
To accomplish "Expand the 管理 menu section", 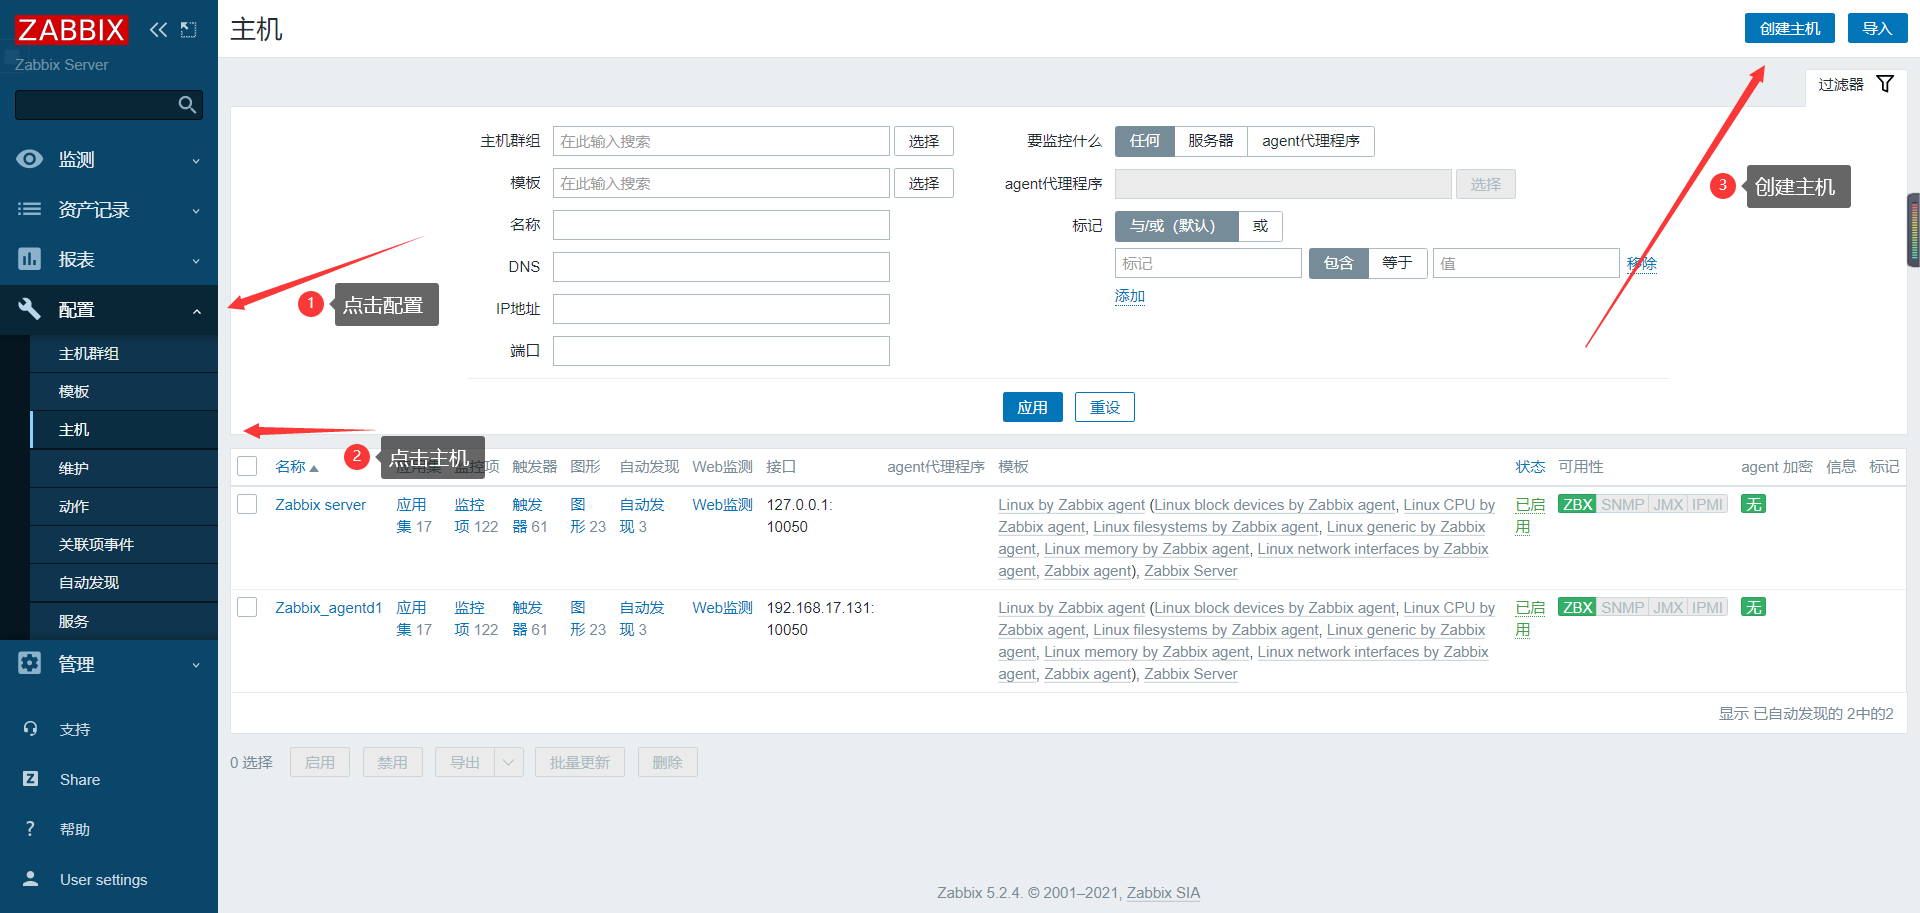I will click(x=109, y=663).
